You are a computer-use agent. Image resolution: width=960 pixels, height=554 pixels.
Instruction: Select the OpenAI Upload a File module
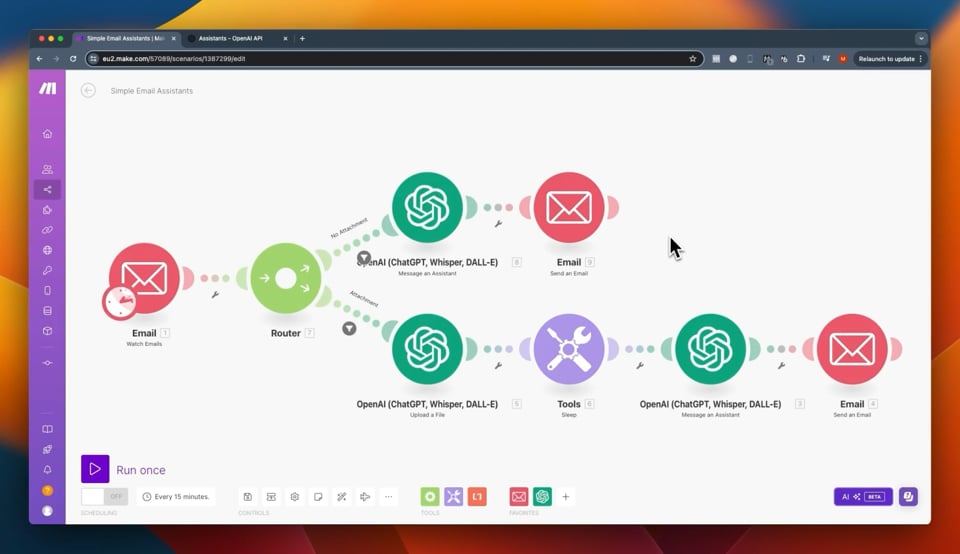pyautogui.click(x=427, y=350)
